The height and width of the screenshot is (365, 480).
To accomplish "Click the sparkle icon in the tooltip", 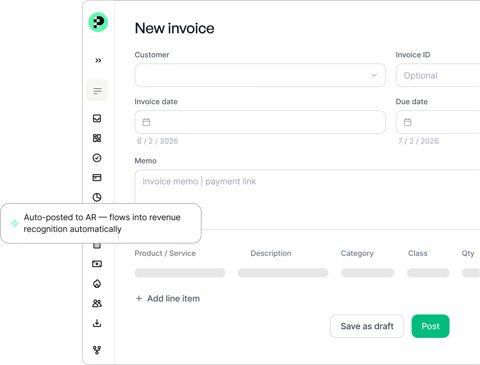I will point(14,223).
